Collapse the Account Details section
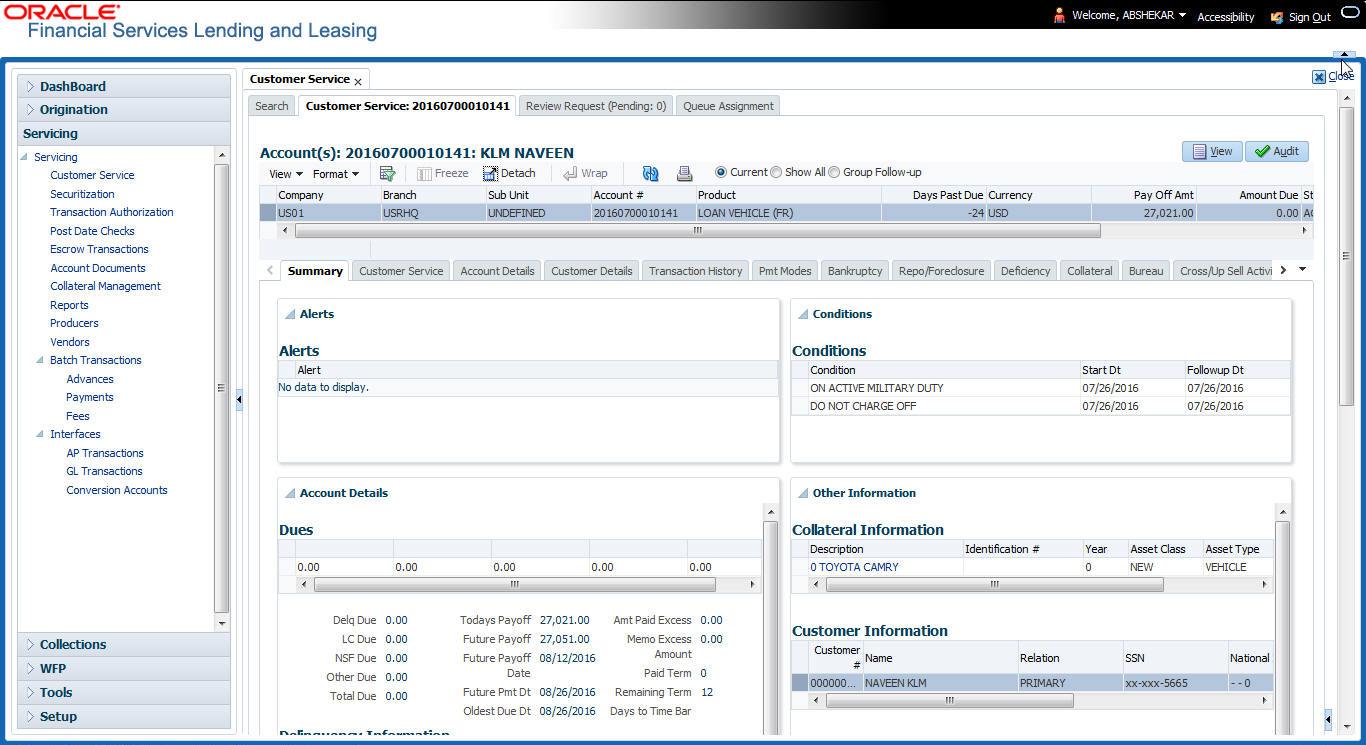This screenshot has height=745, width=1366. (290, 493)
